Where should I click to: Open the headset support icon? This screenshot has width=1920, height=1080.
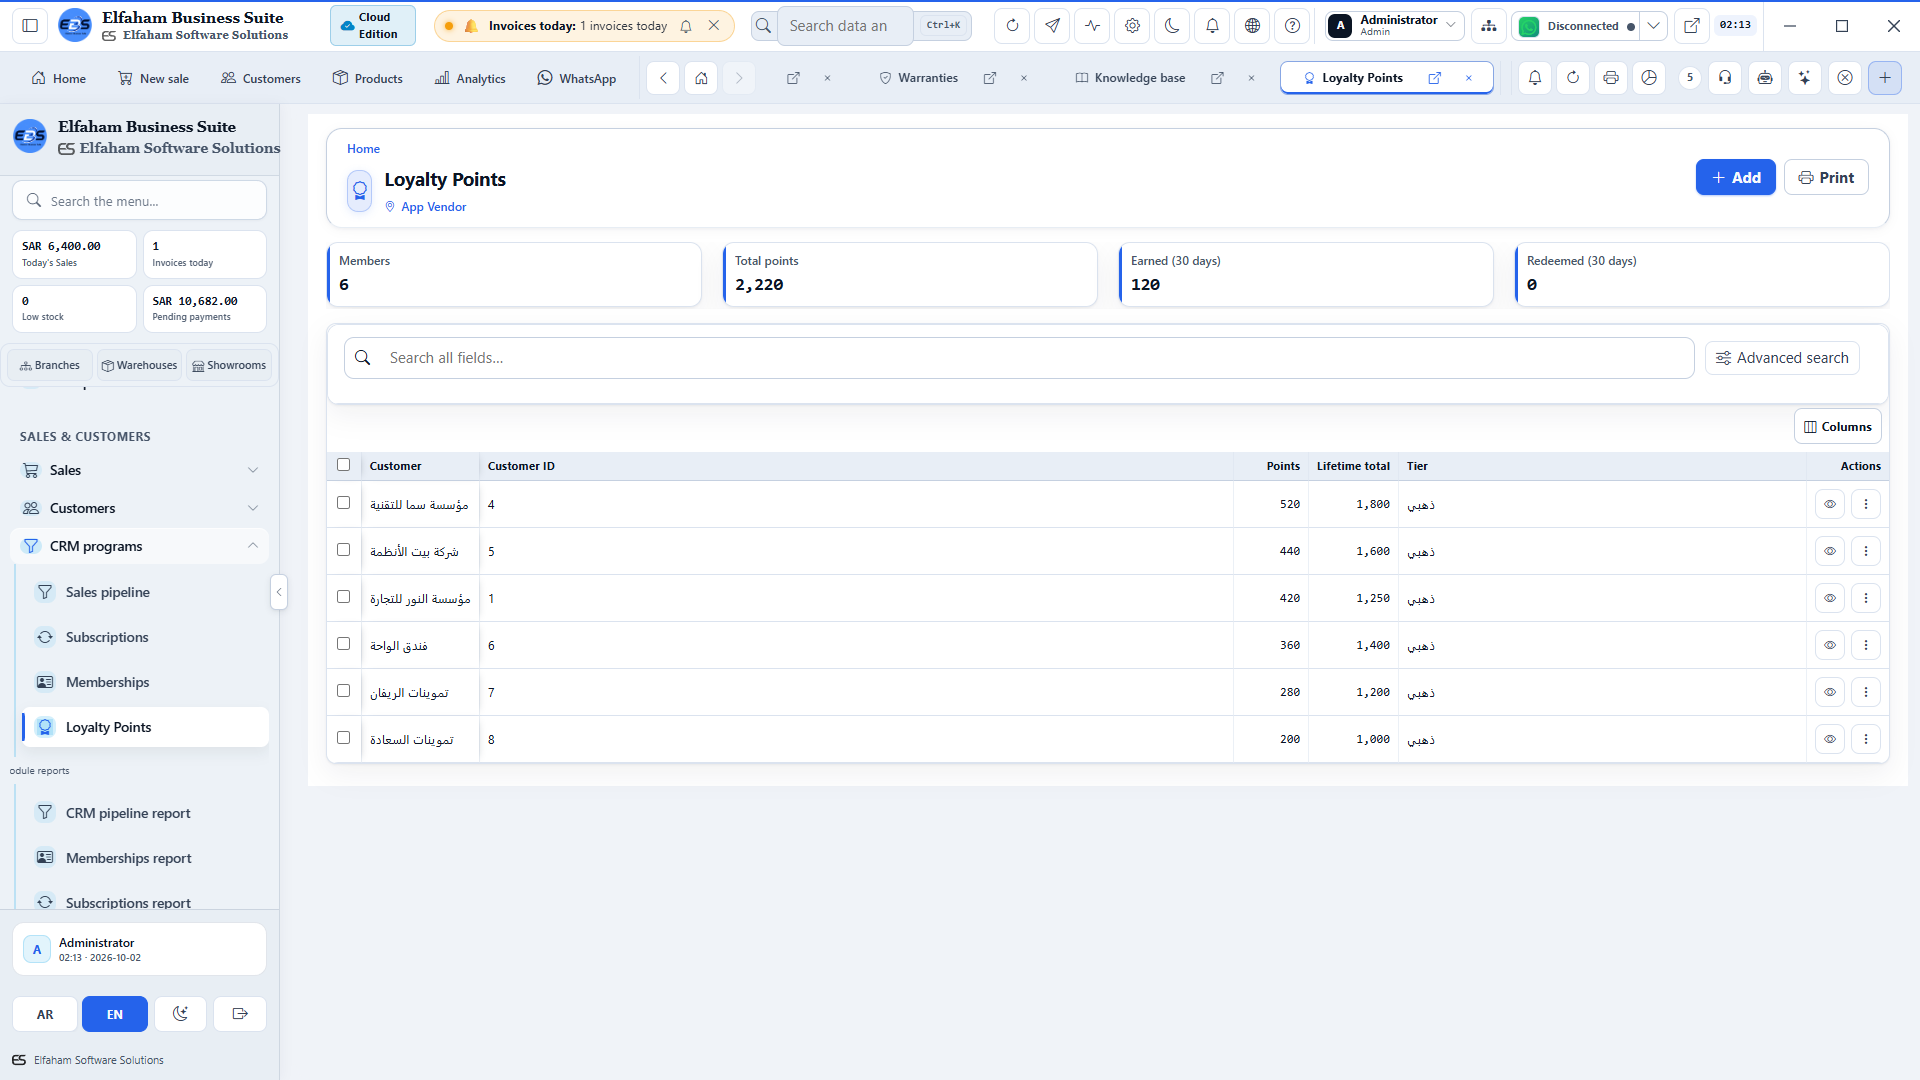tap(1725, 77)
